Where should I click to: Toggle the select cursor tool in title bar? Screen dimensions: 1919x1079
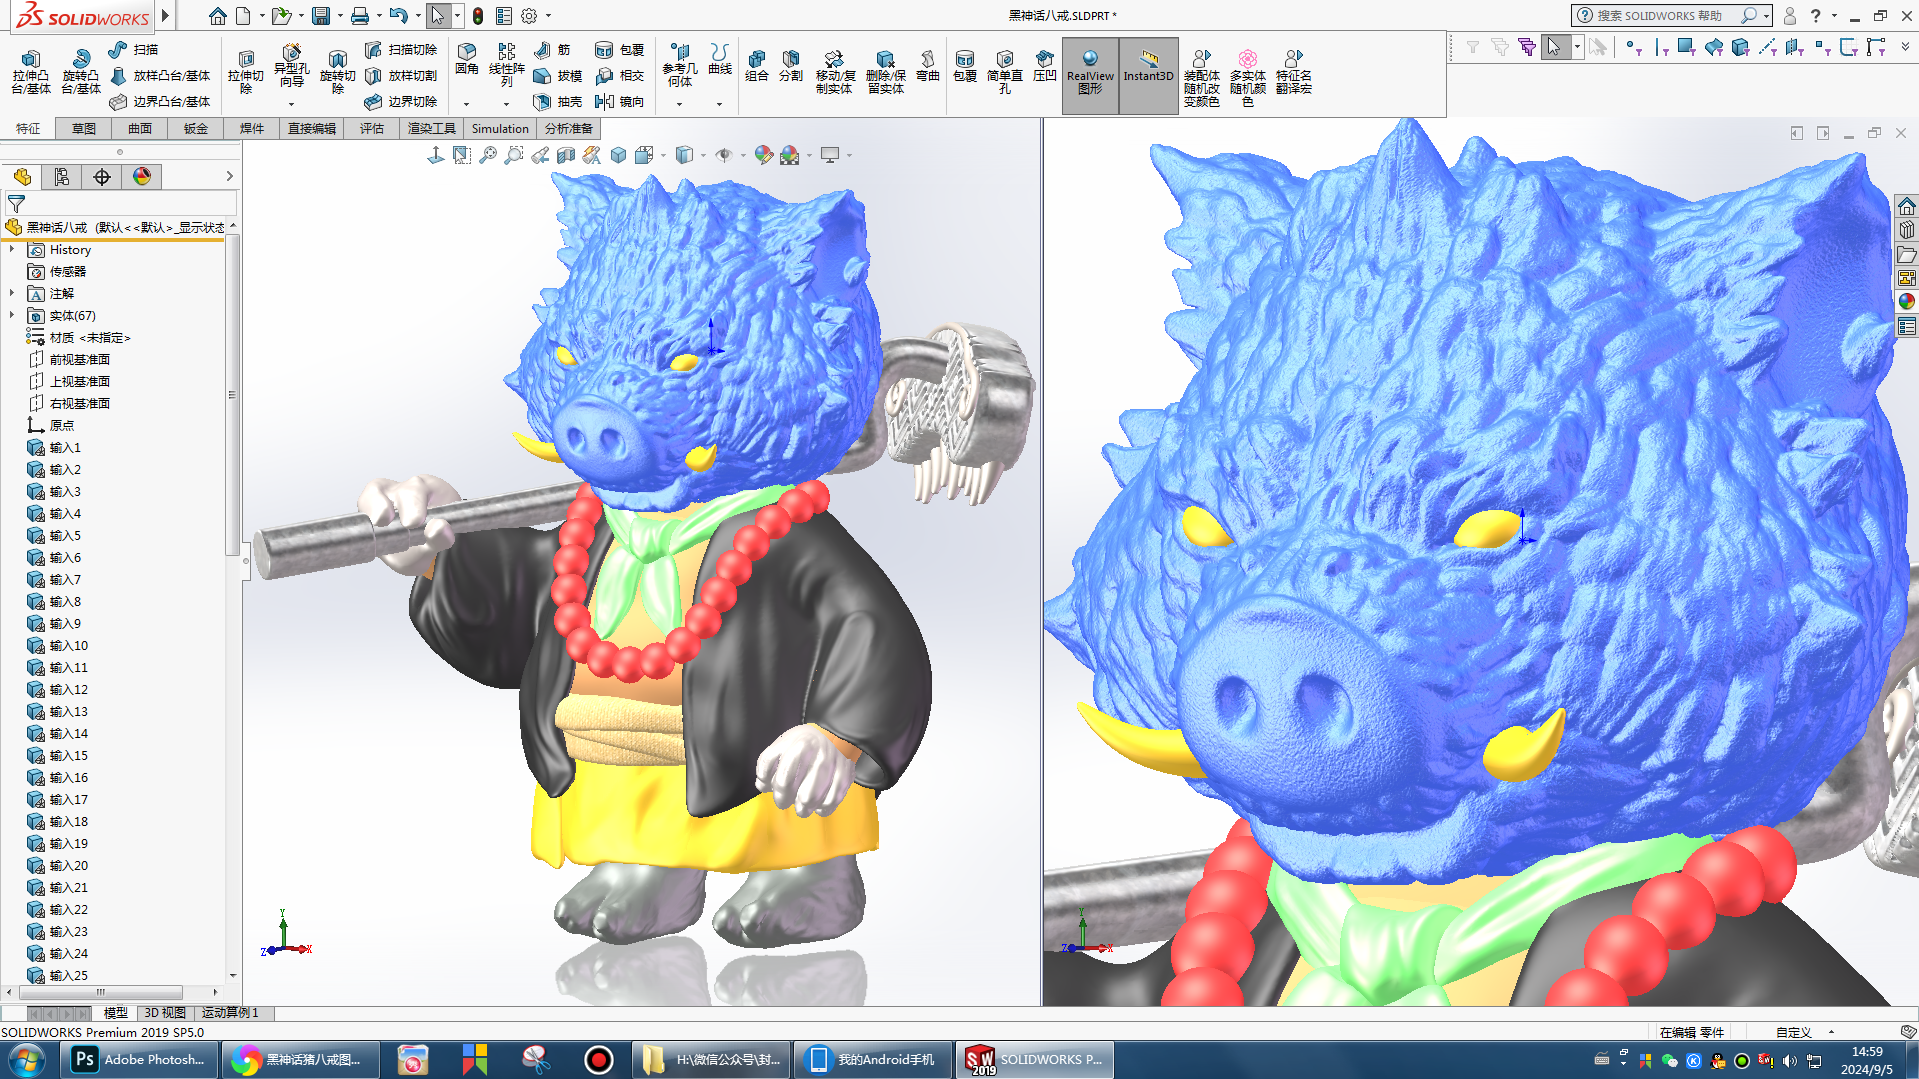pos(437,16)
